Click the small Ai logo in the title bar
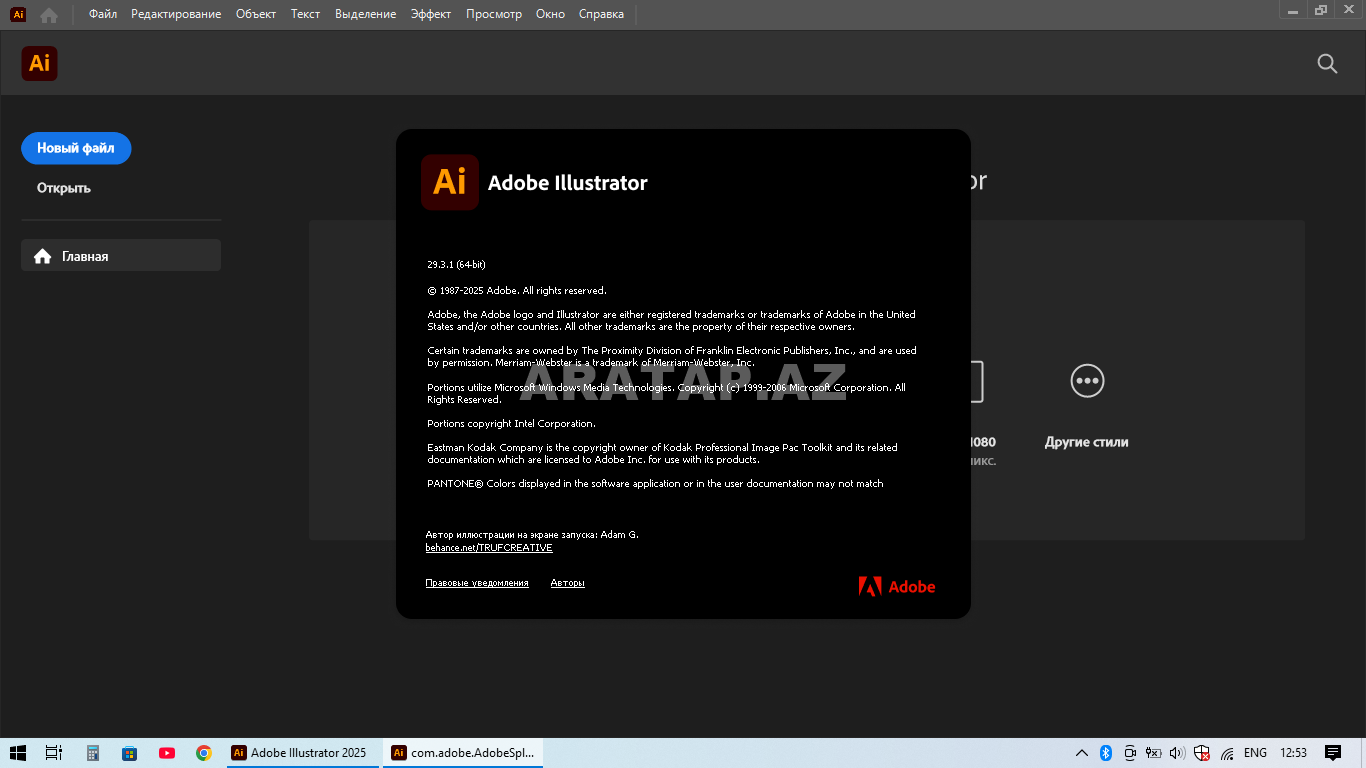 pyautogui.click(x=18, y=14)
